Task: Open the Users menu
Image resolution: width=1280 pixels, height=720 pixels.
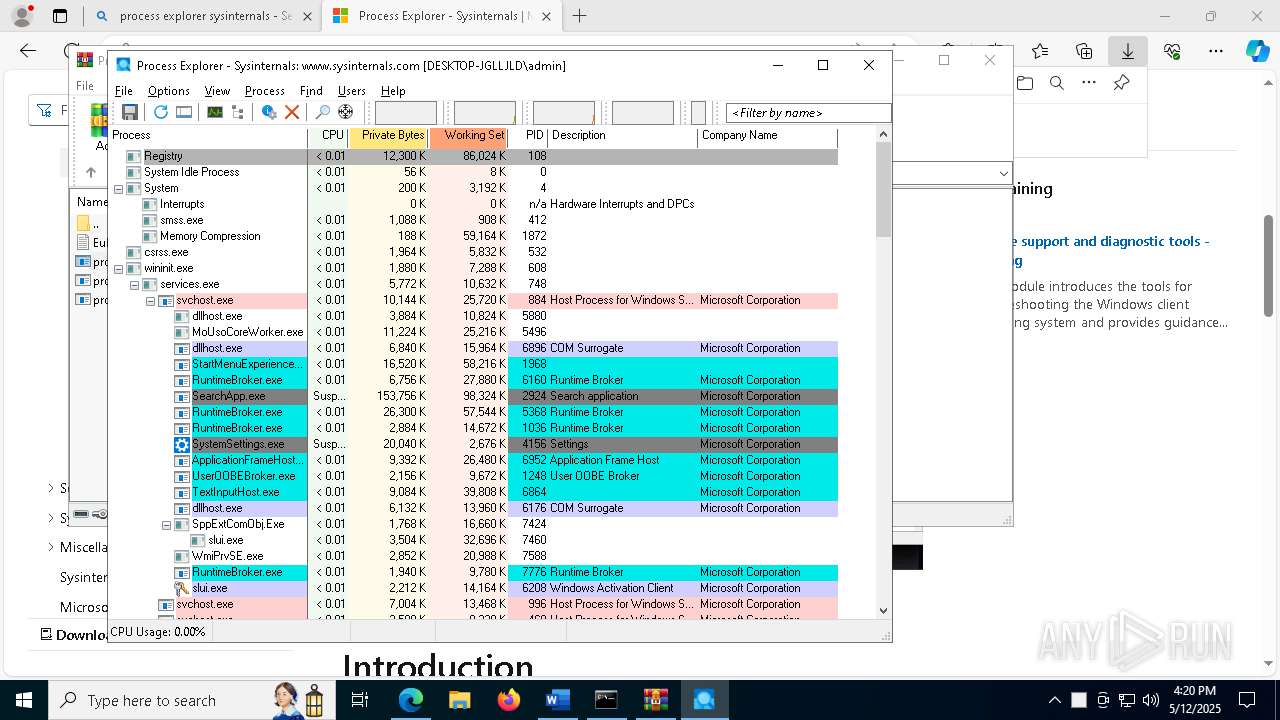Action: pyautogui.click(x=352, y=90)
